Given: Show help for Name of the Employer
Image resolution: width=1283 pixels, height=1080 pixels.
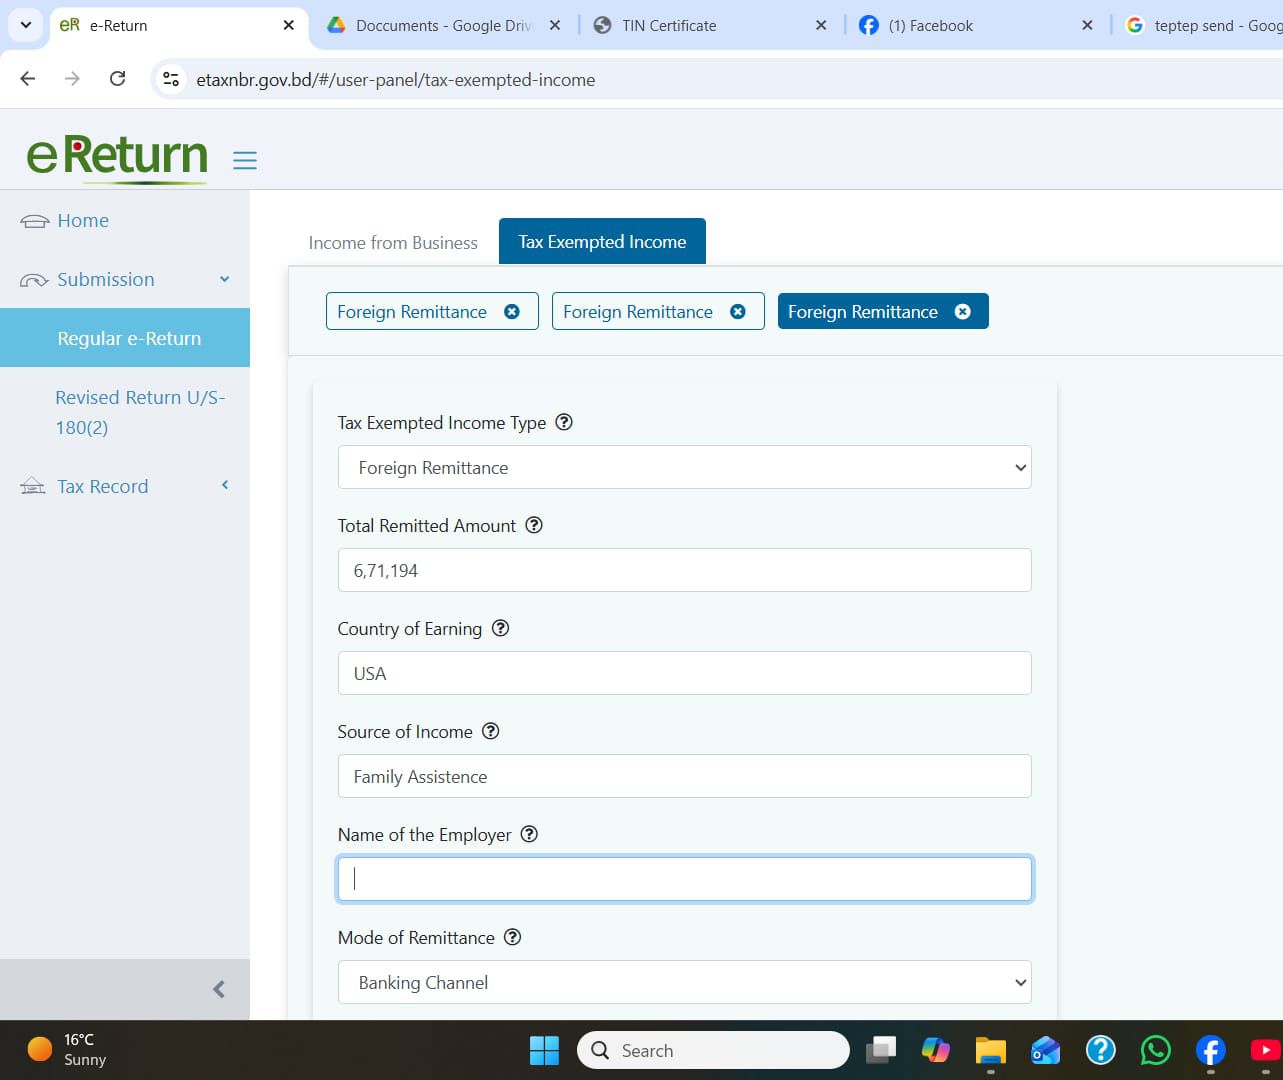Looking at the screenshot, I should click(x=529, y=834).
